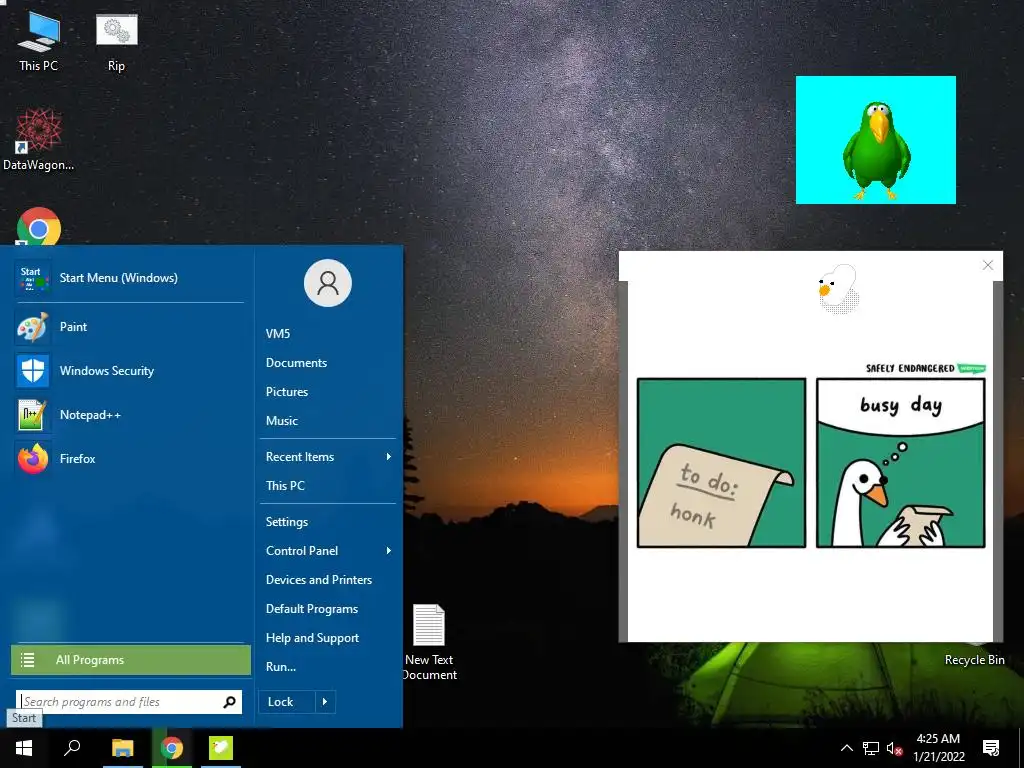1024x768 pixels.
Task: Click the Firefox icon in Start menu
Action: [33, 458]
